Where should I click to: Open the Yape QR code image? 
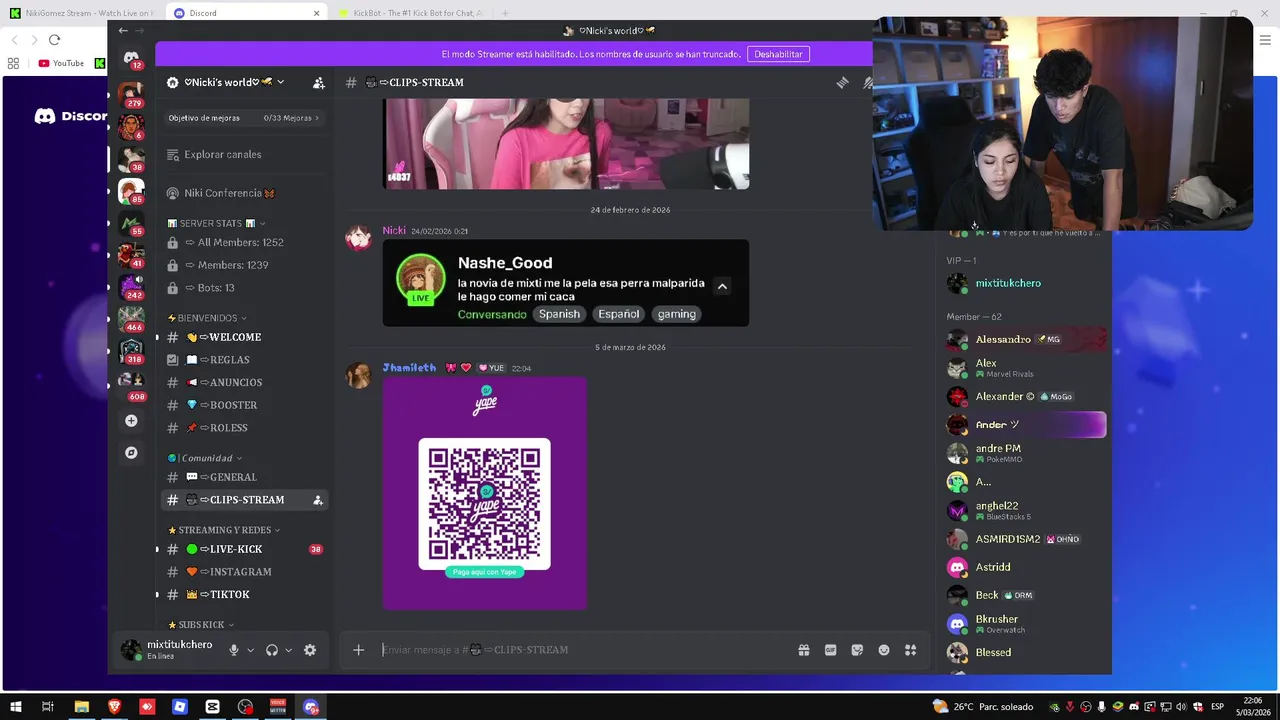click(485, 493)
